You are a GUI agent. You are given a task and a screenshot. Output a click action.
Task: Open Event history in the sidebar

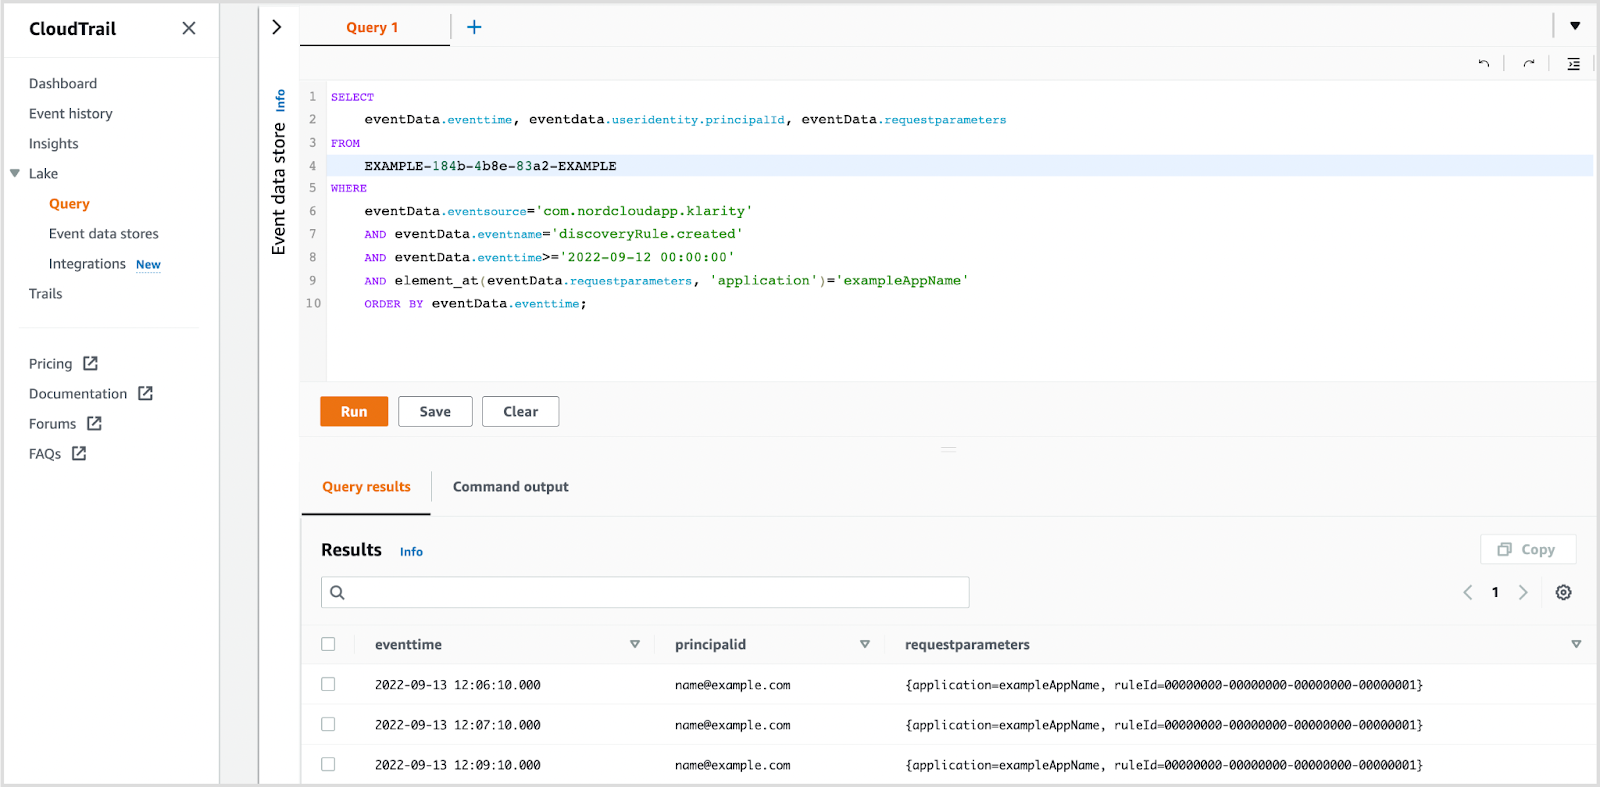click(x=70, y=114)
